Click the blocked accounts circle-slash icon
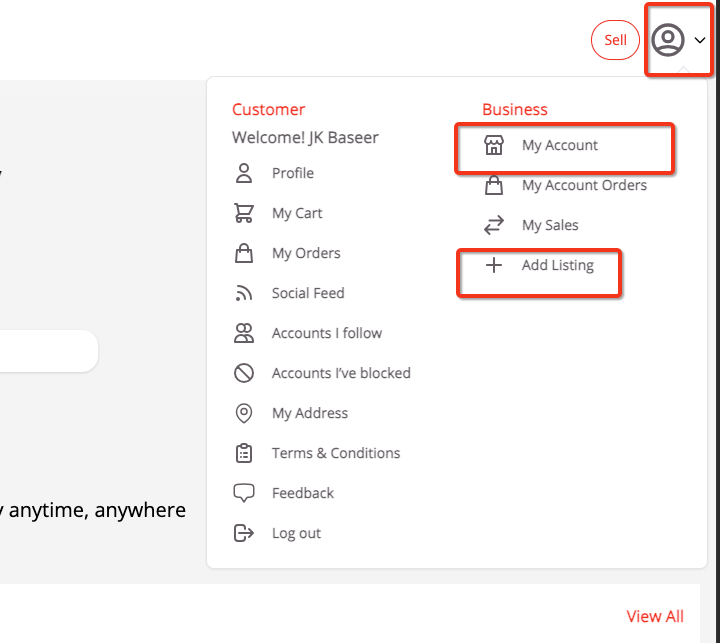Screen dimensions: 720x643 [244, 373]
